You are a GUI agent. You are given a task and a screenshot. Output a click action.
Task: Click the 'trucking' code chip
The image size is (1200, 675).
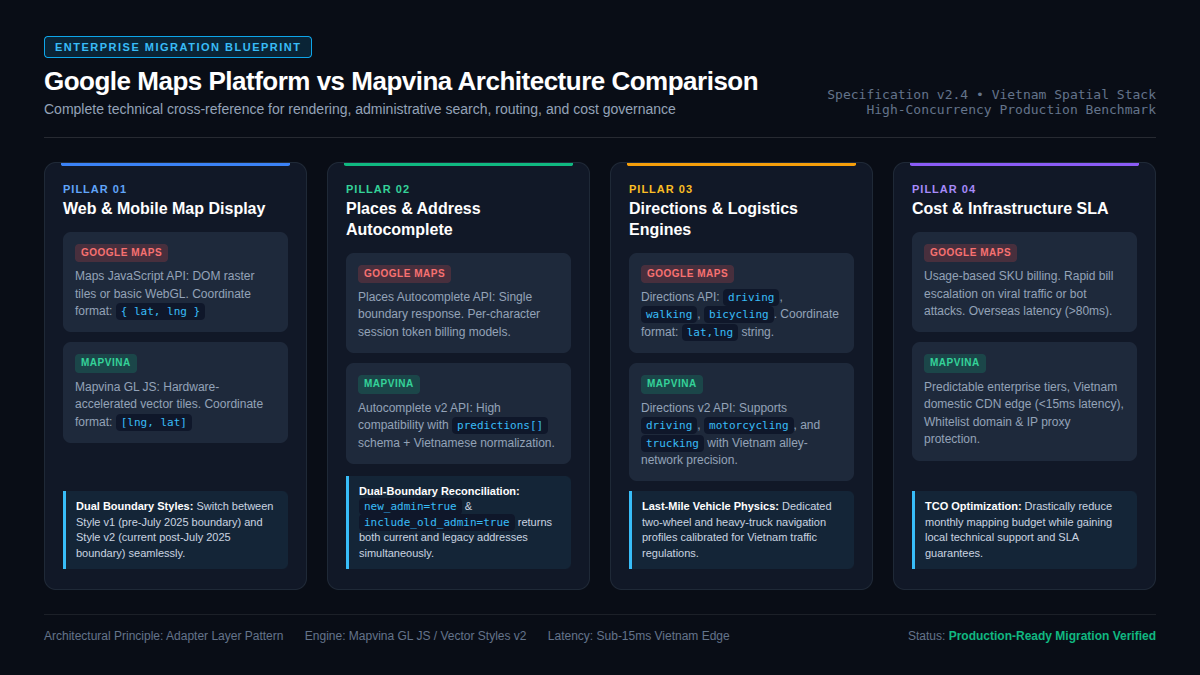[673, 443]
